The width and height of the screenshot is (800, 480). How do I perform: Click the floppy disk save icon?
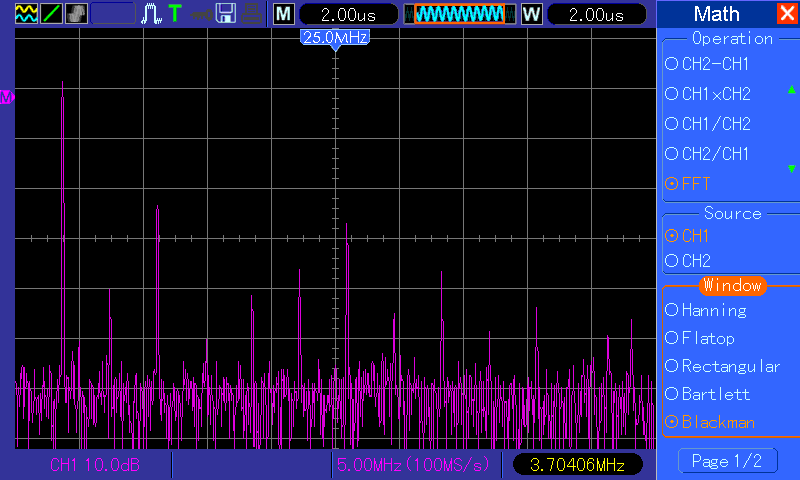(x=226, y=13)
